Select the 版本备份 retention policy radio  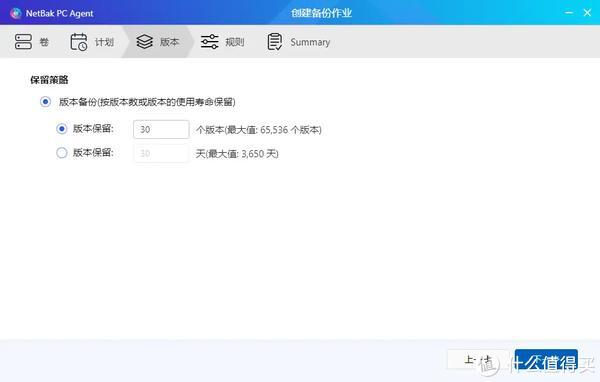pos(46,102)
